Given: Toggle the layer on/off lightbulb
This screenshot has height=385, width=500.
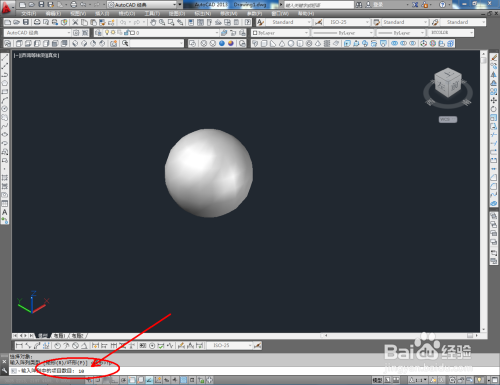Looking at the screenshot, I should pos(107,32).
